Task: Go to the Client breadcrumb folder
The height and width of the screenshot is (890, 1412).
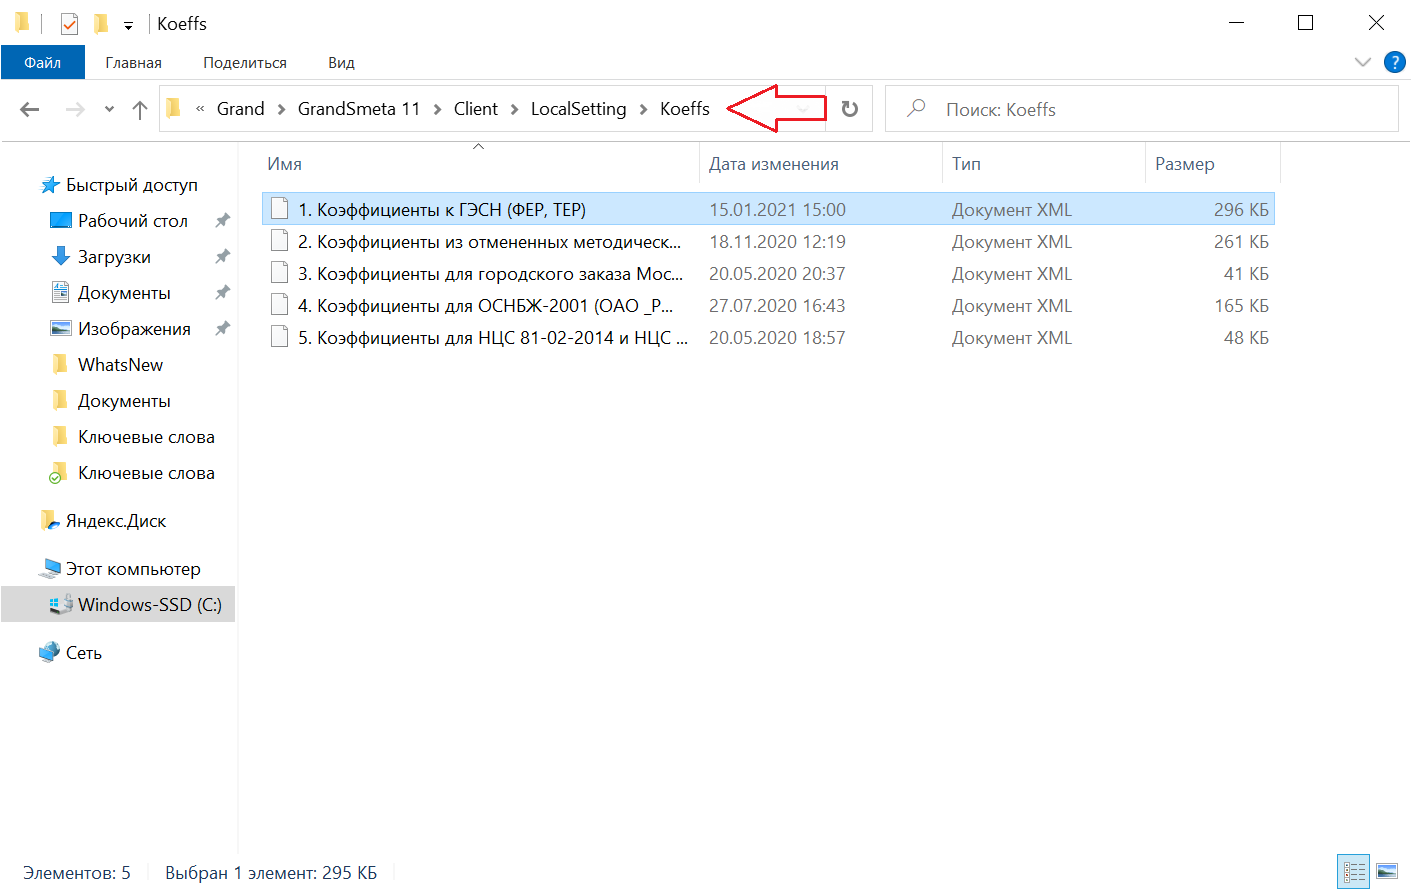Action: 476,109
